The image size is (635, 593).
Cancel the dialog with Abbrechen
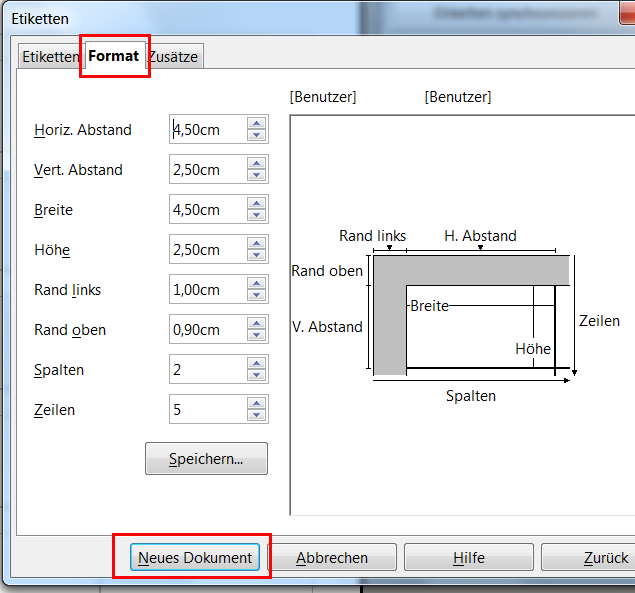(332, 557)
